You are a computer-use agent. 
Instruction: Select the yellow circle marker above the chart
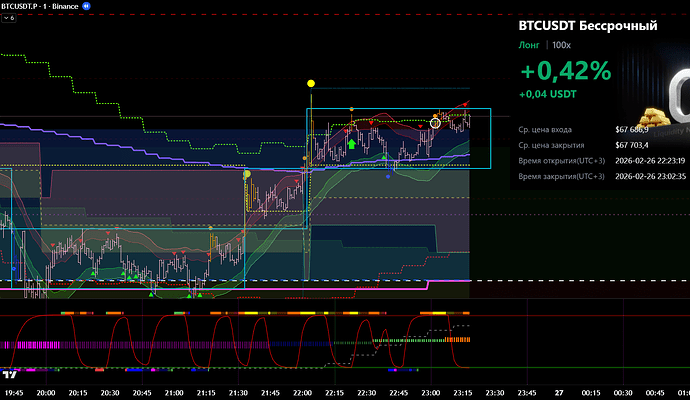[311, 83]
